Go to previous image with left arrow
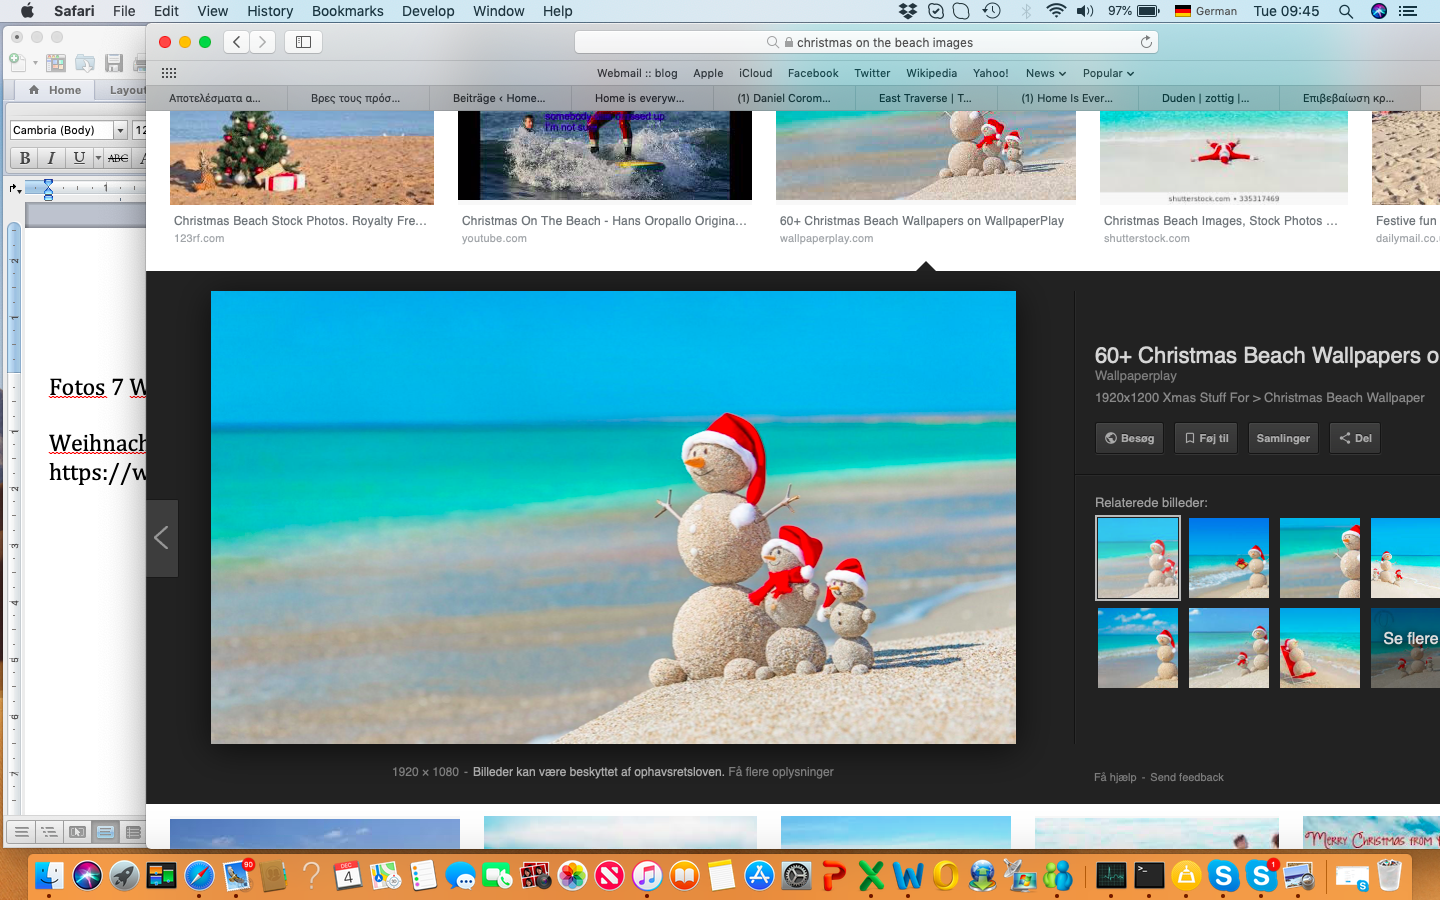Image resolution: width=1440 pixels, height=900 pixels. click(162, 538)
